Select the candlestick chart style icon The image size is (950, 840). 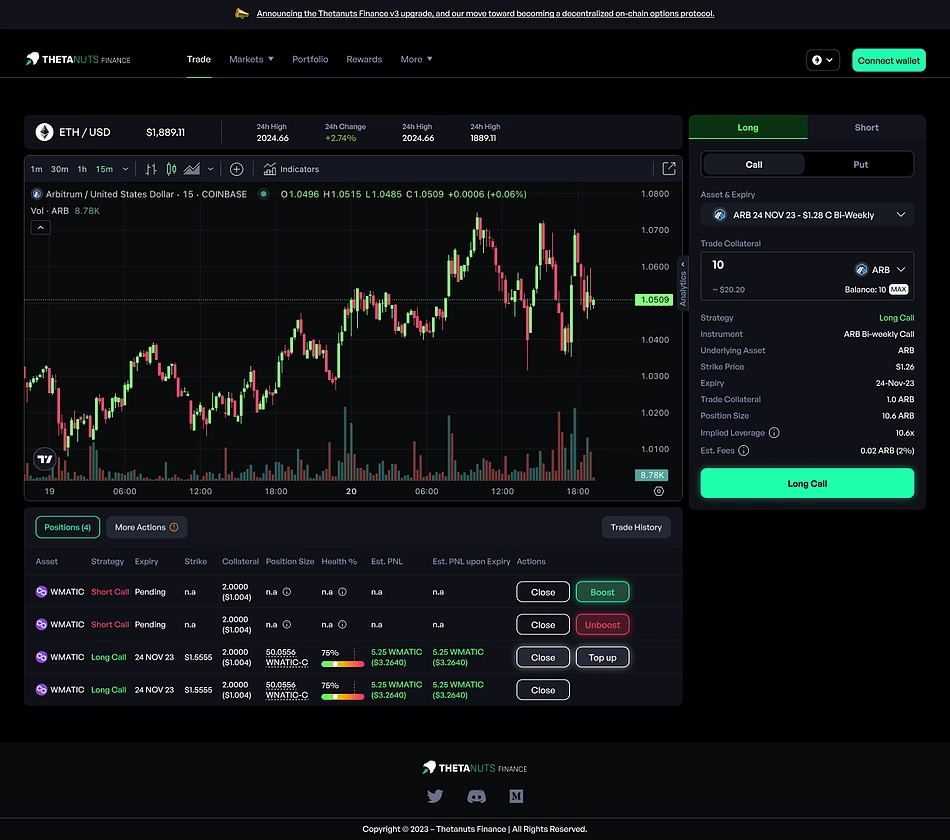coord(171,169)
